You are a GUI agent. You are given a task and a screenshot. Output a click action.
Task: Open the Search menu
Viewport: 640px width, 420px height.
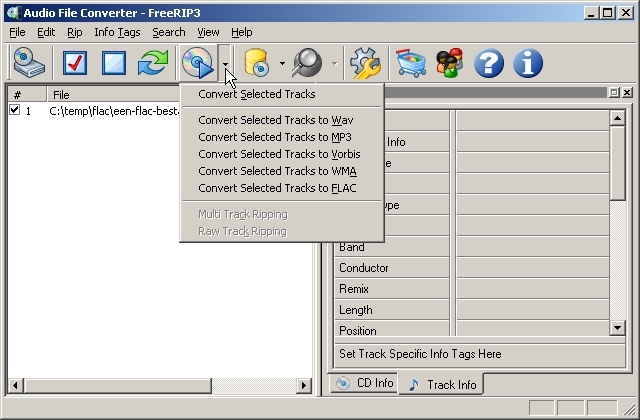169,32
